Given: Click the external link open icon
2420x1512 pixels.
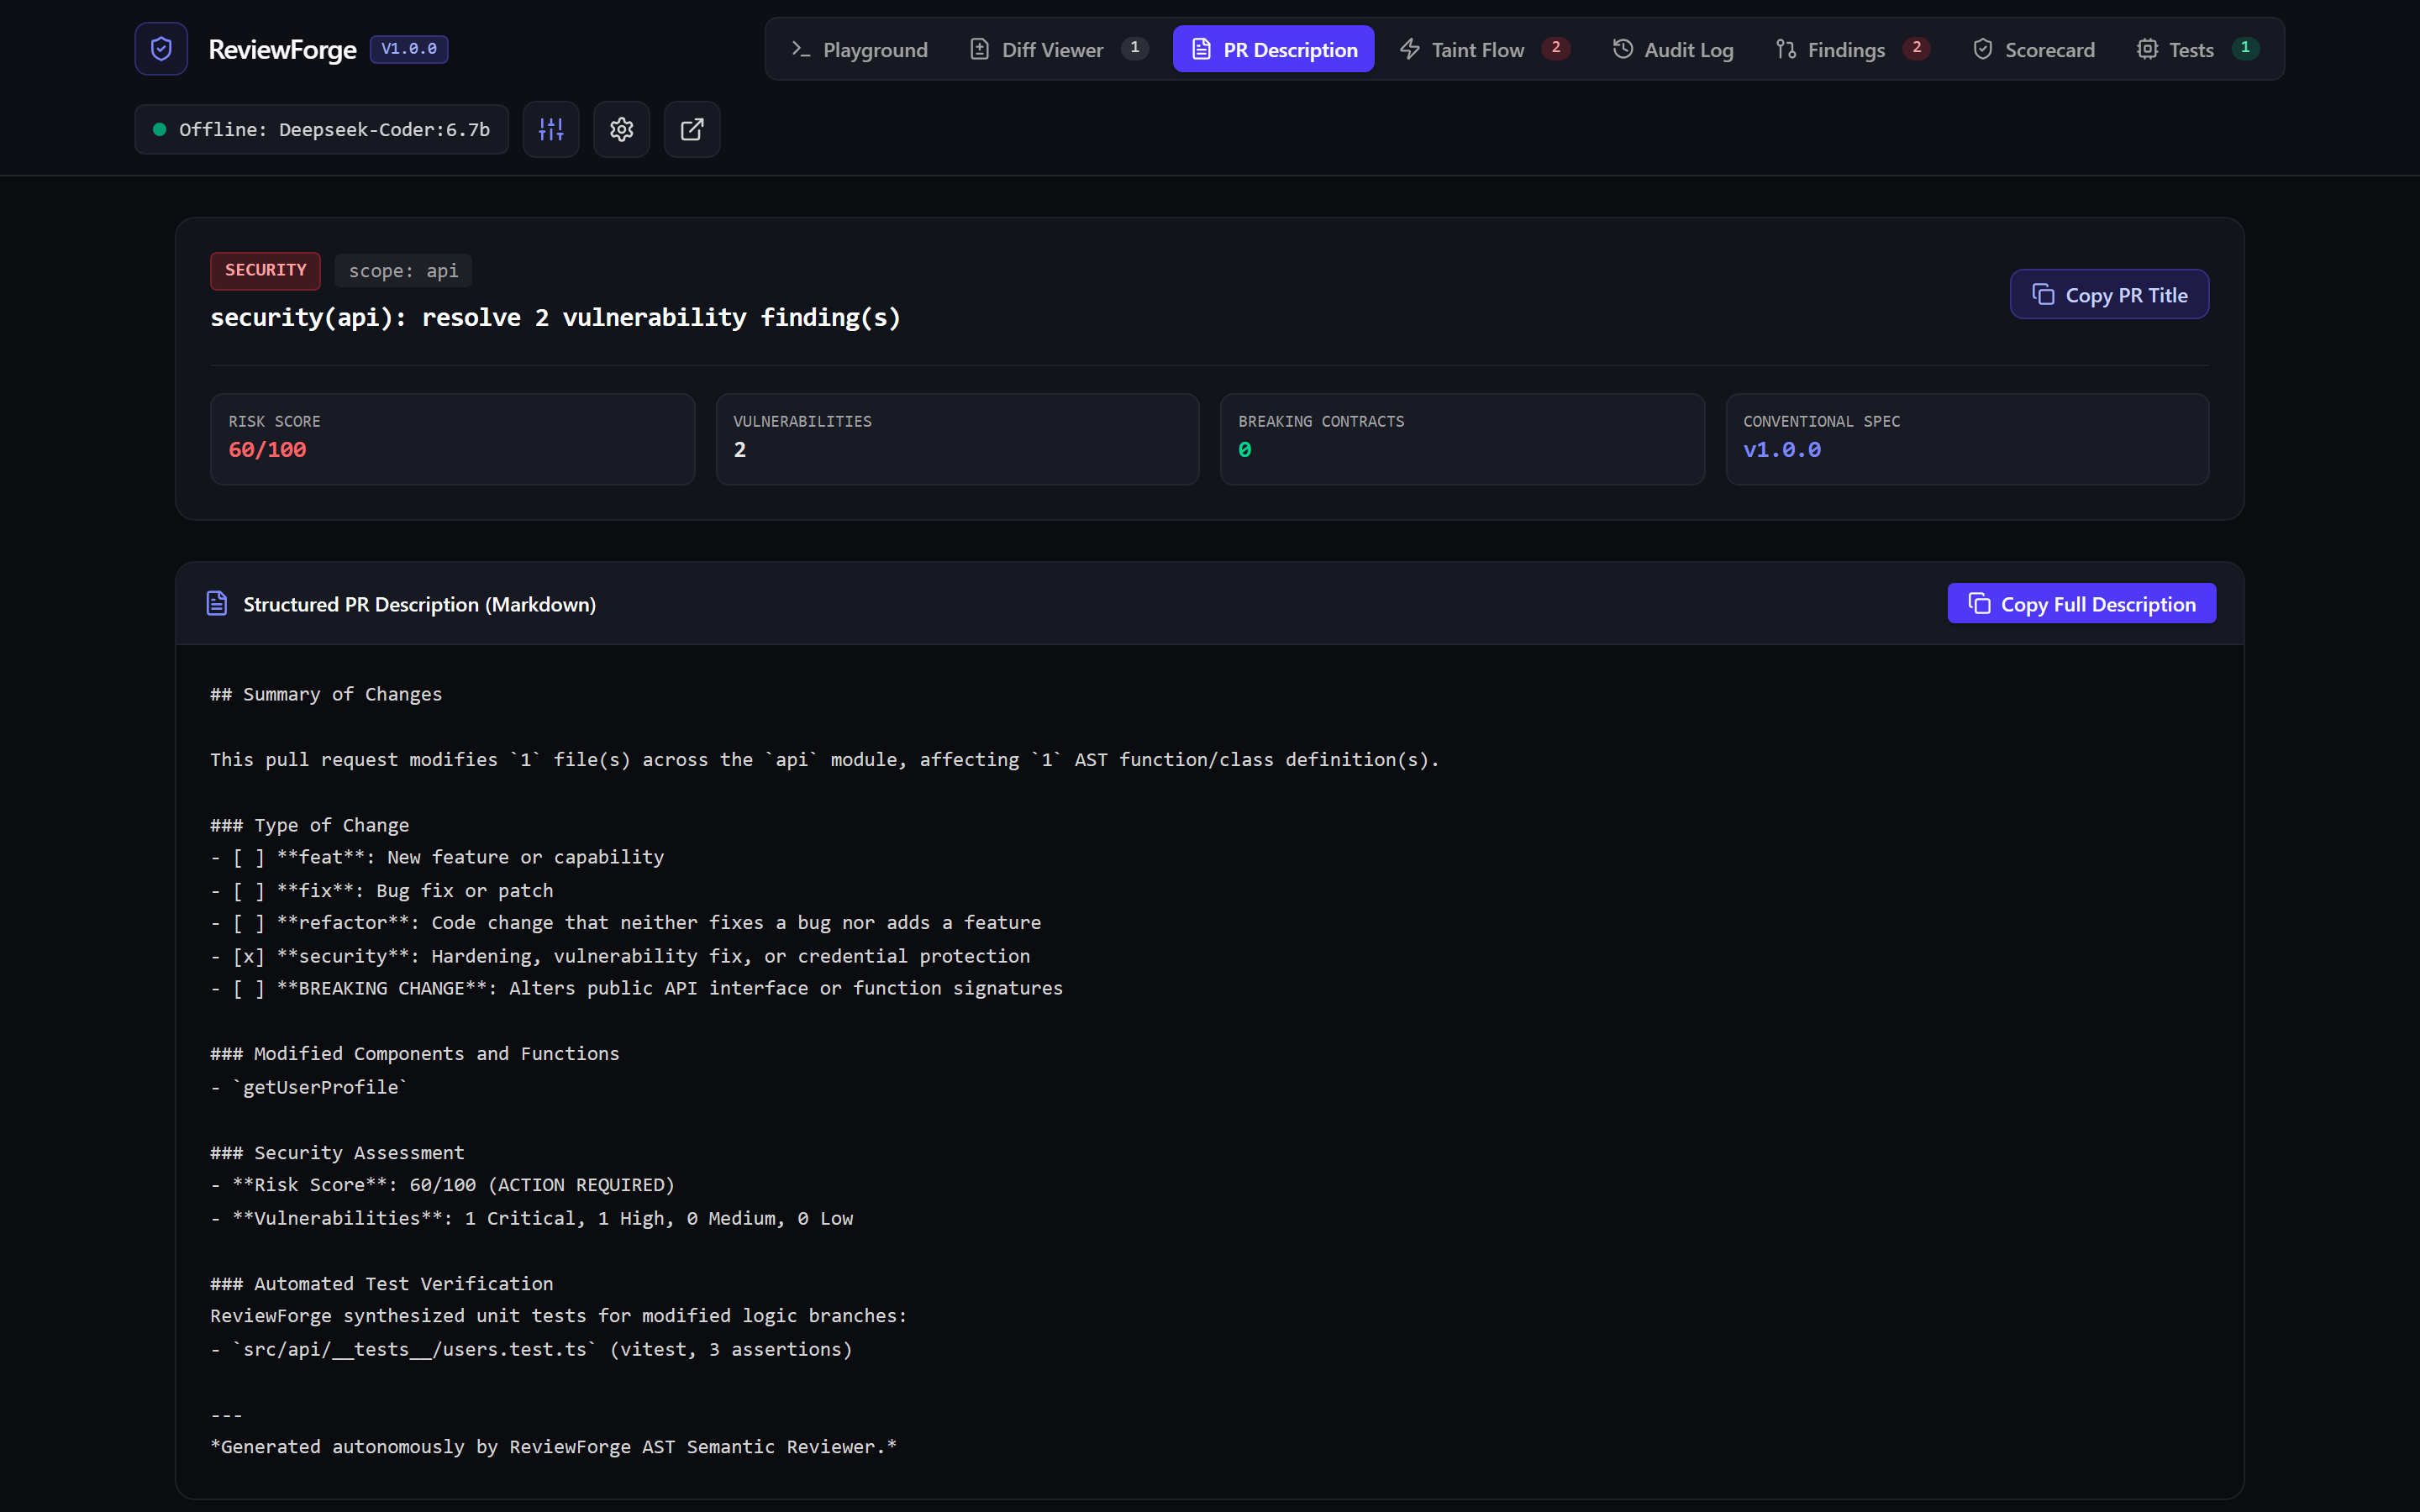Looking at the screenshot, I should 692,129.
